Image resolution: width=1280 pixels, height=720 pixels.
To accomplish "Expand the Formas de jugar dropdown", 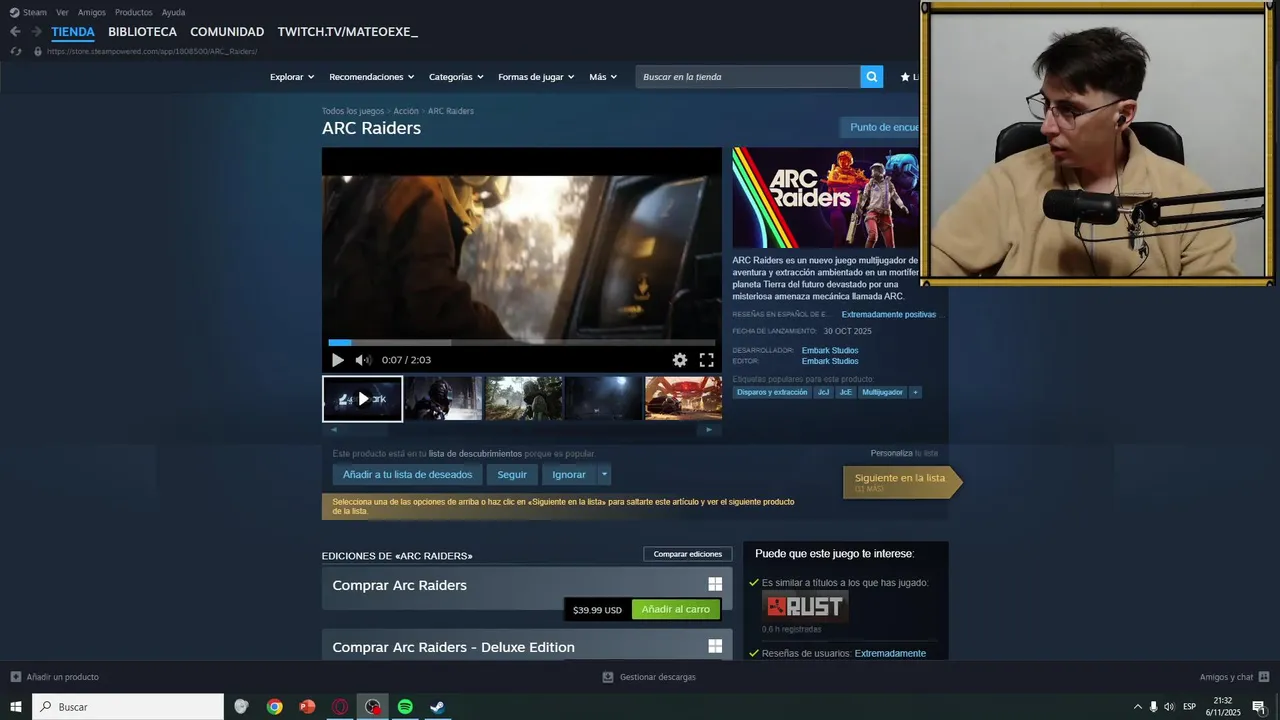I will 536,77.
